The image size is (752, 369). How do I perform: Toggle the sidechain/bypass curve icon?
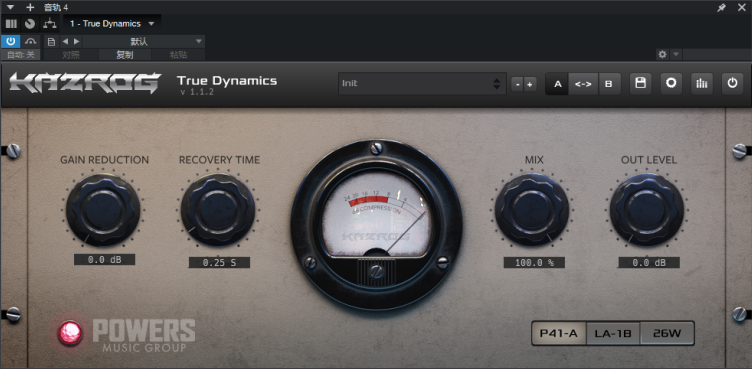point(31,41)
